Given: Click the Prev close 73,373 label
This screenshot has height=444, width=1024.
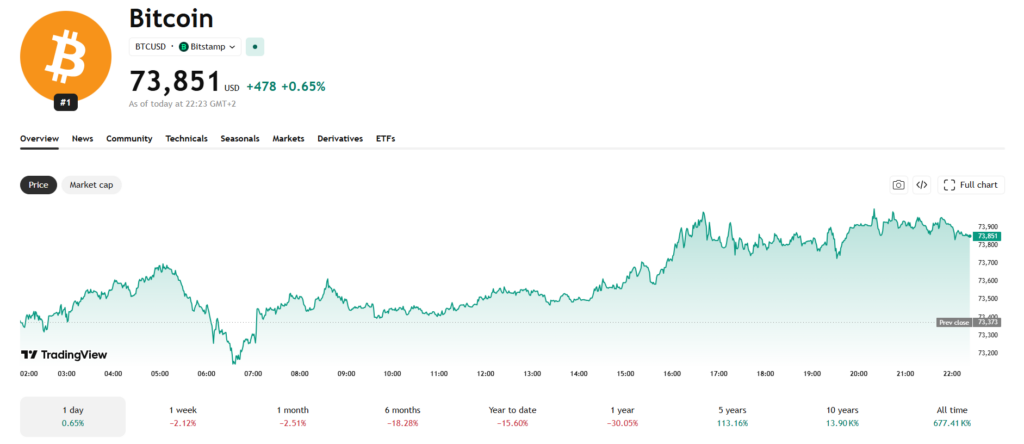Looking at the screenshot, I should click(x=968, y=323).
